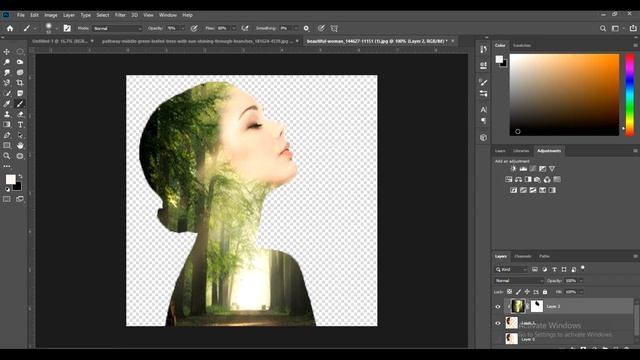640x360 pixels.
Task: Select the Zoom tool in toolbox
Action: pos(7,156)
